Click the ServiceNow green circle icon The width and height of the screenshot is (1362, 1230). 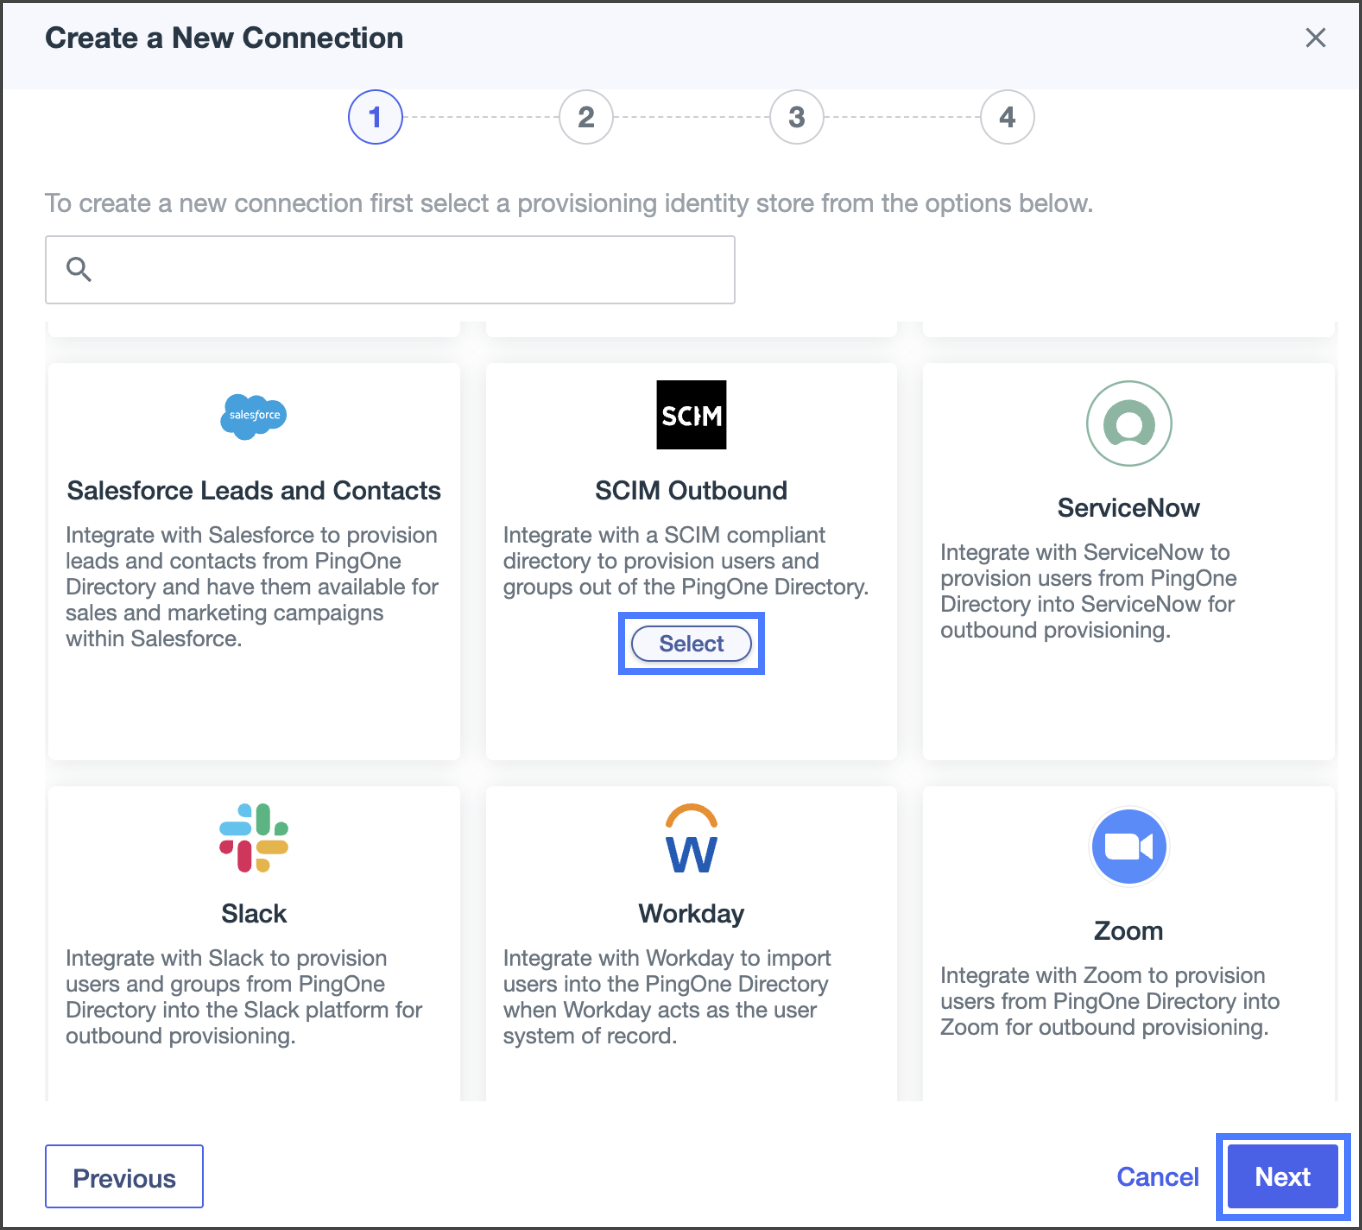tap(1128, 424)
